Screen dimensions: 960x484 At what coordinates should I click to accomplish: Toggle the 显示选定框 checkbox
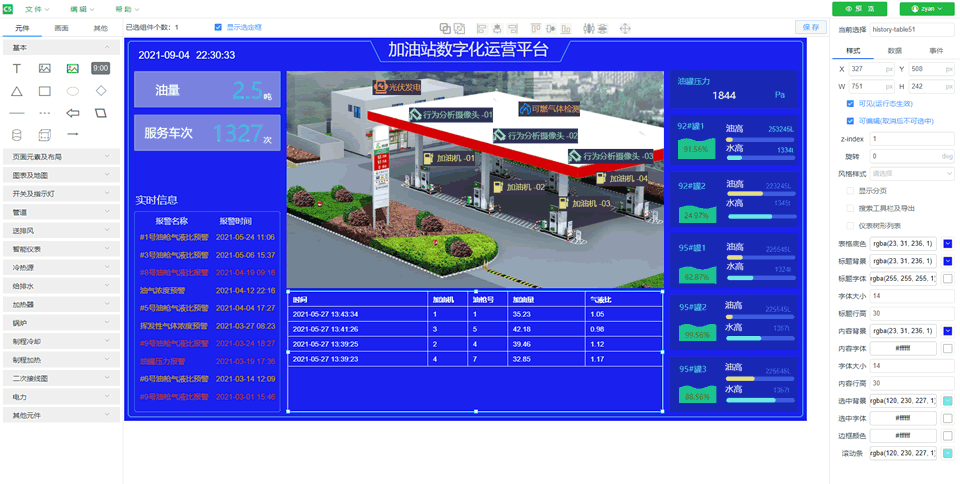coord(218,27)
